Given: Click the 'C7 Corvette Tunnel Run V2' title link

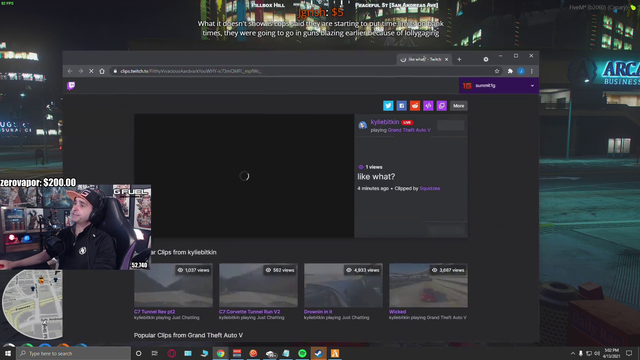Looking at the screenshot, I should click(249, 312).
